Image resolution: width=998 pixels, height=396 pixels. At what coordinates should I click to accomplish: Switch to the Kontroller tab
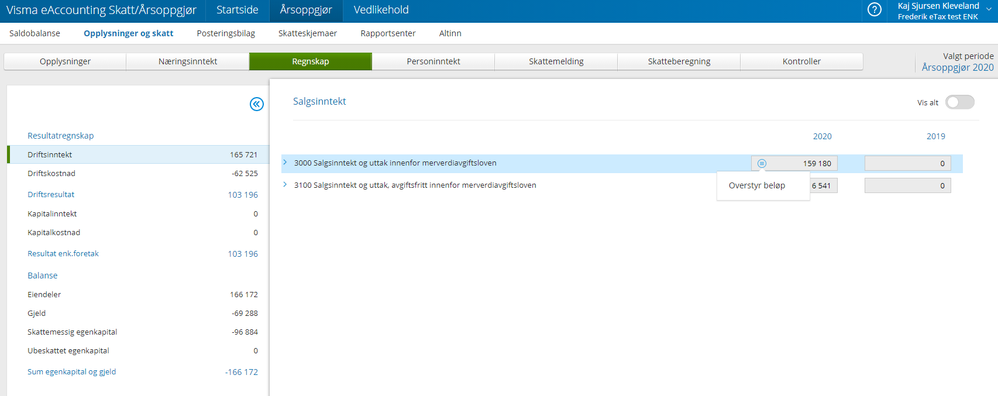point(801,62)
